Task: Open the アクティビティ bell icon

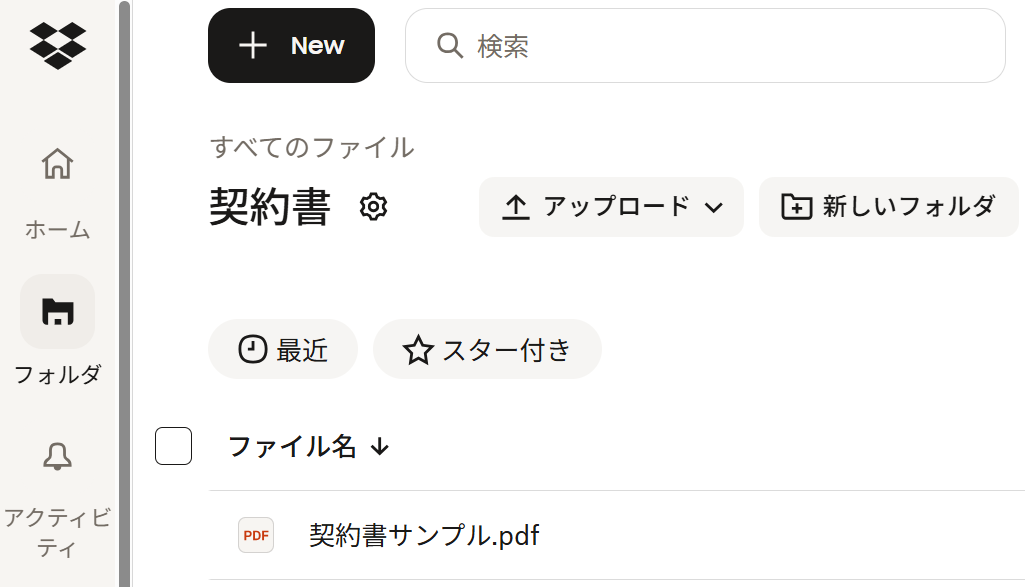Action: tap(57, 457)
